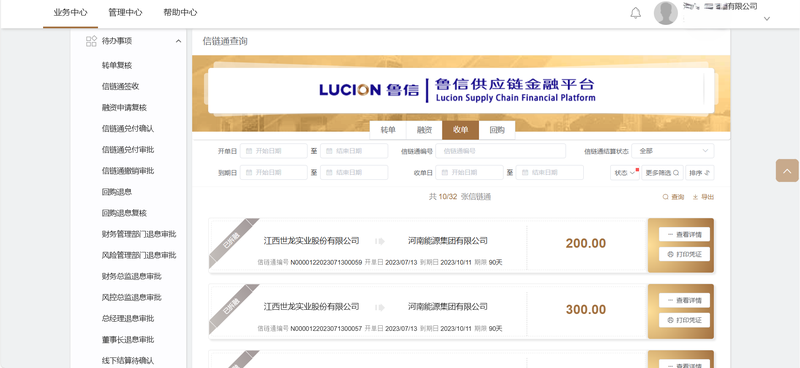Click the 到期日 end date field
The width and height of the screenshot is (800, 368).
click(354, 173)
